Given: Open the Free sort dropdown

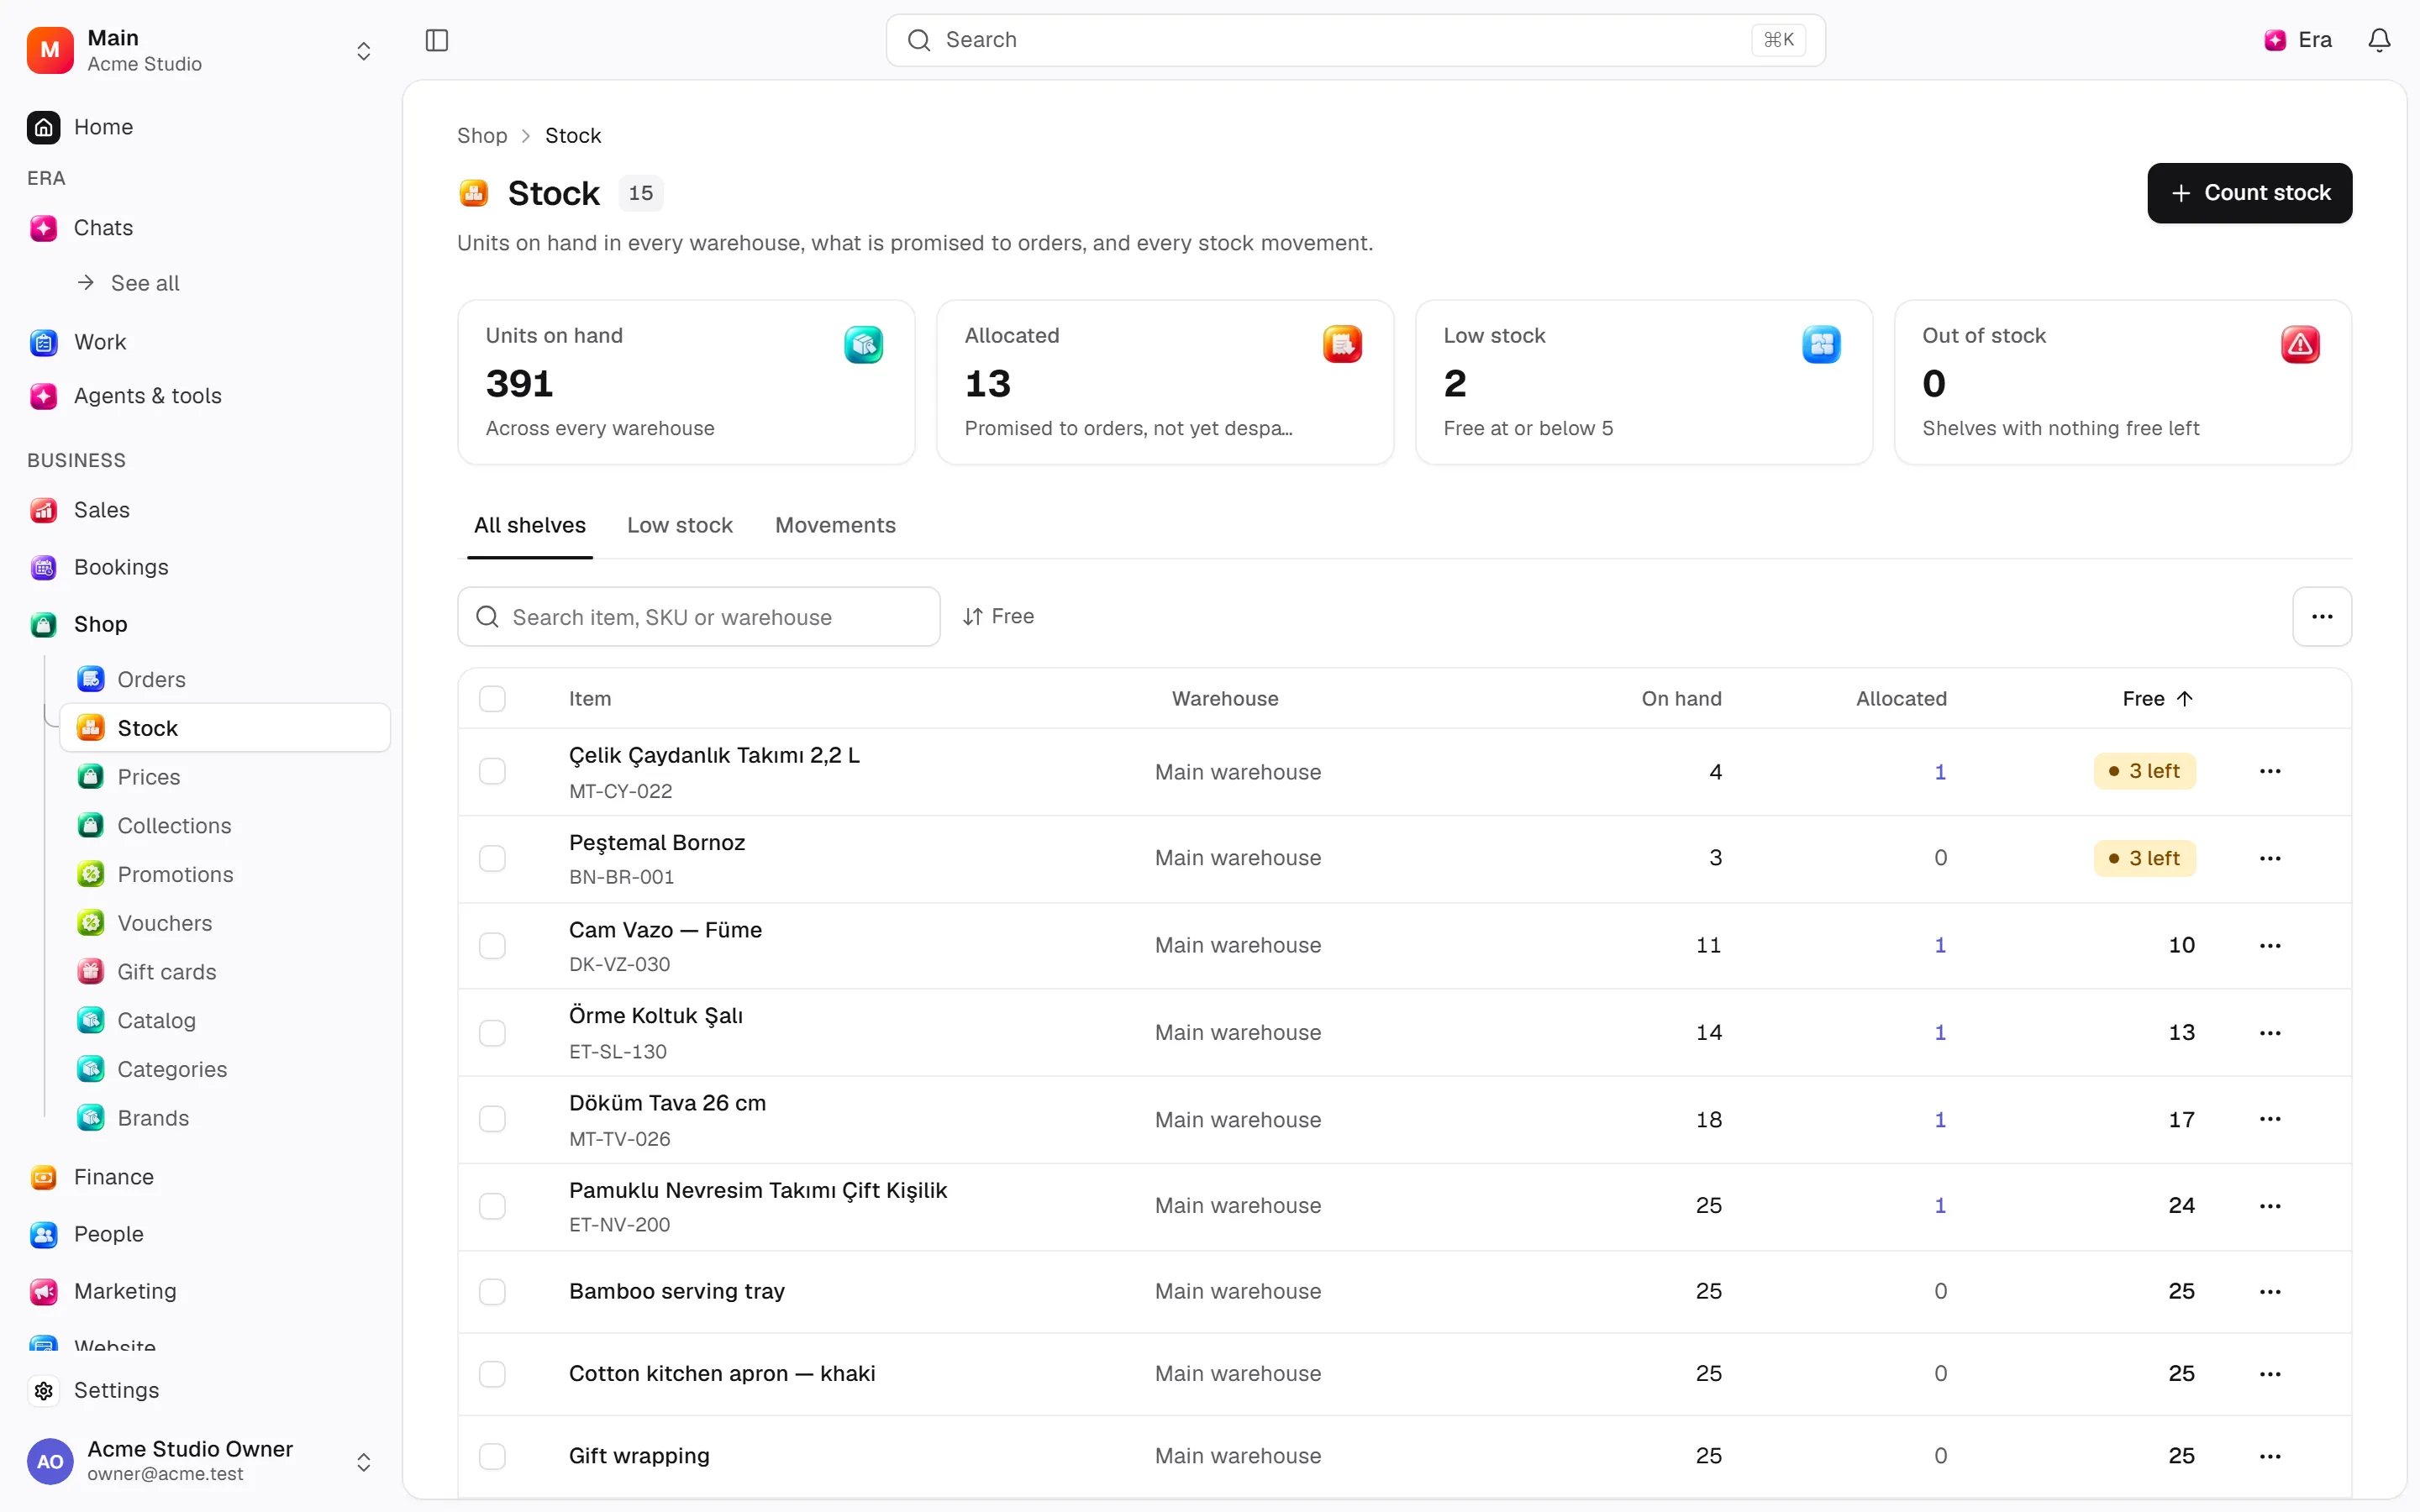Looking at the screenshot, I should (998, 616).
